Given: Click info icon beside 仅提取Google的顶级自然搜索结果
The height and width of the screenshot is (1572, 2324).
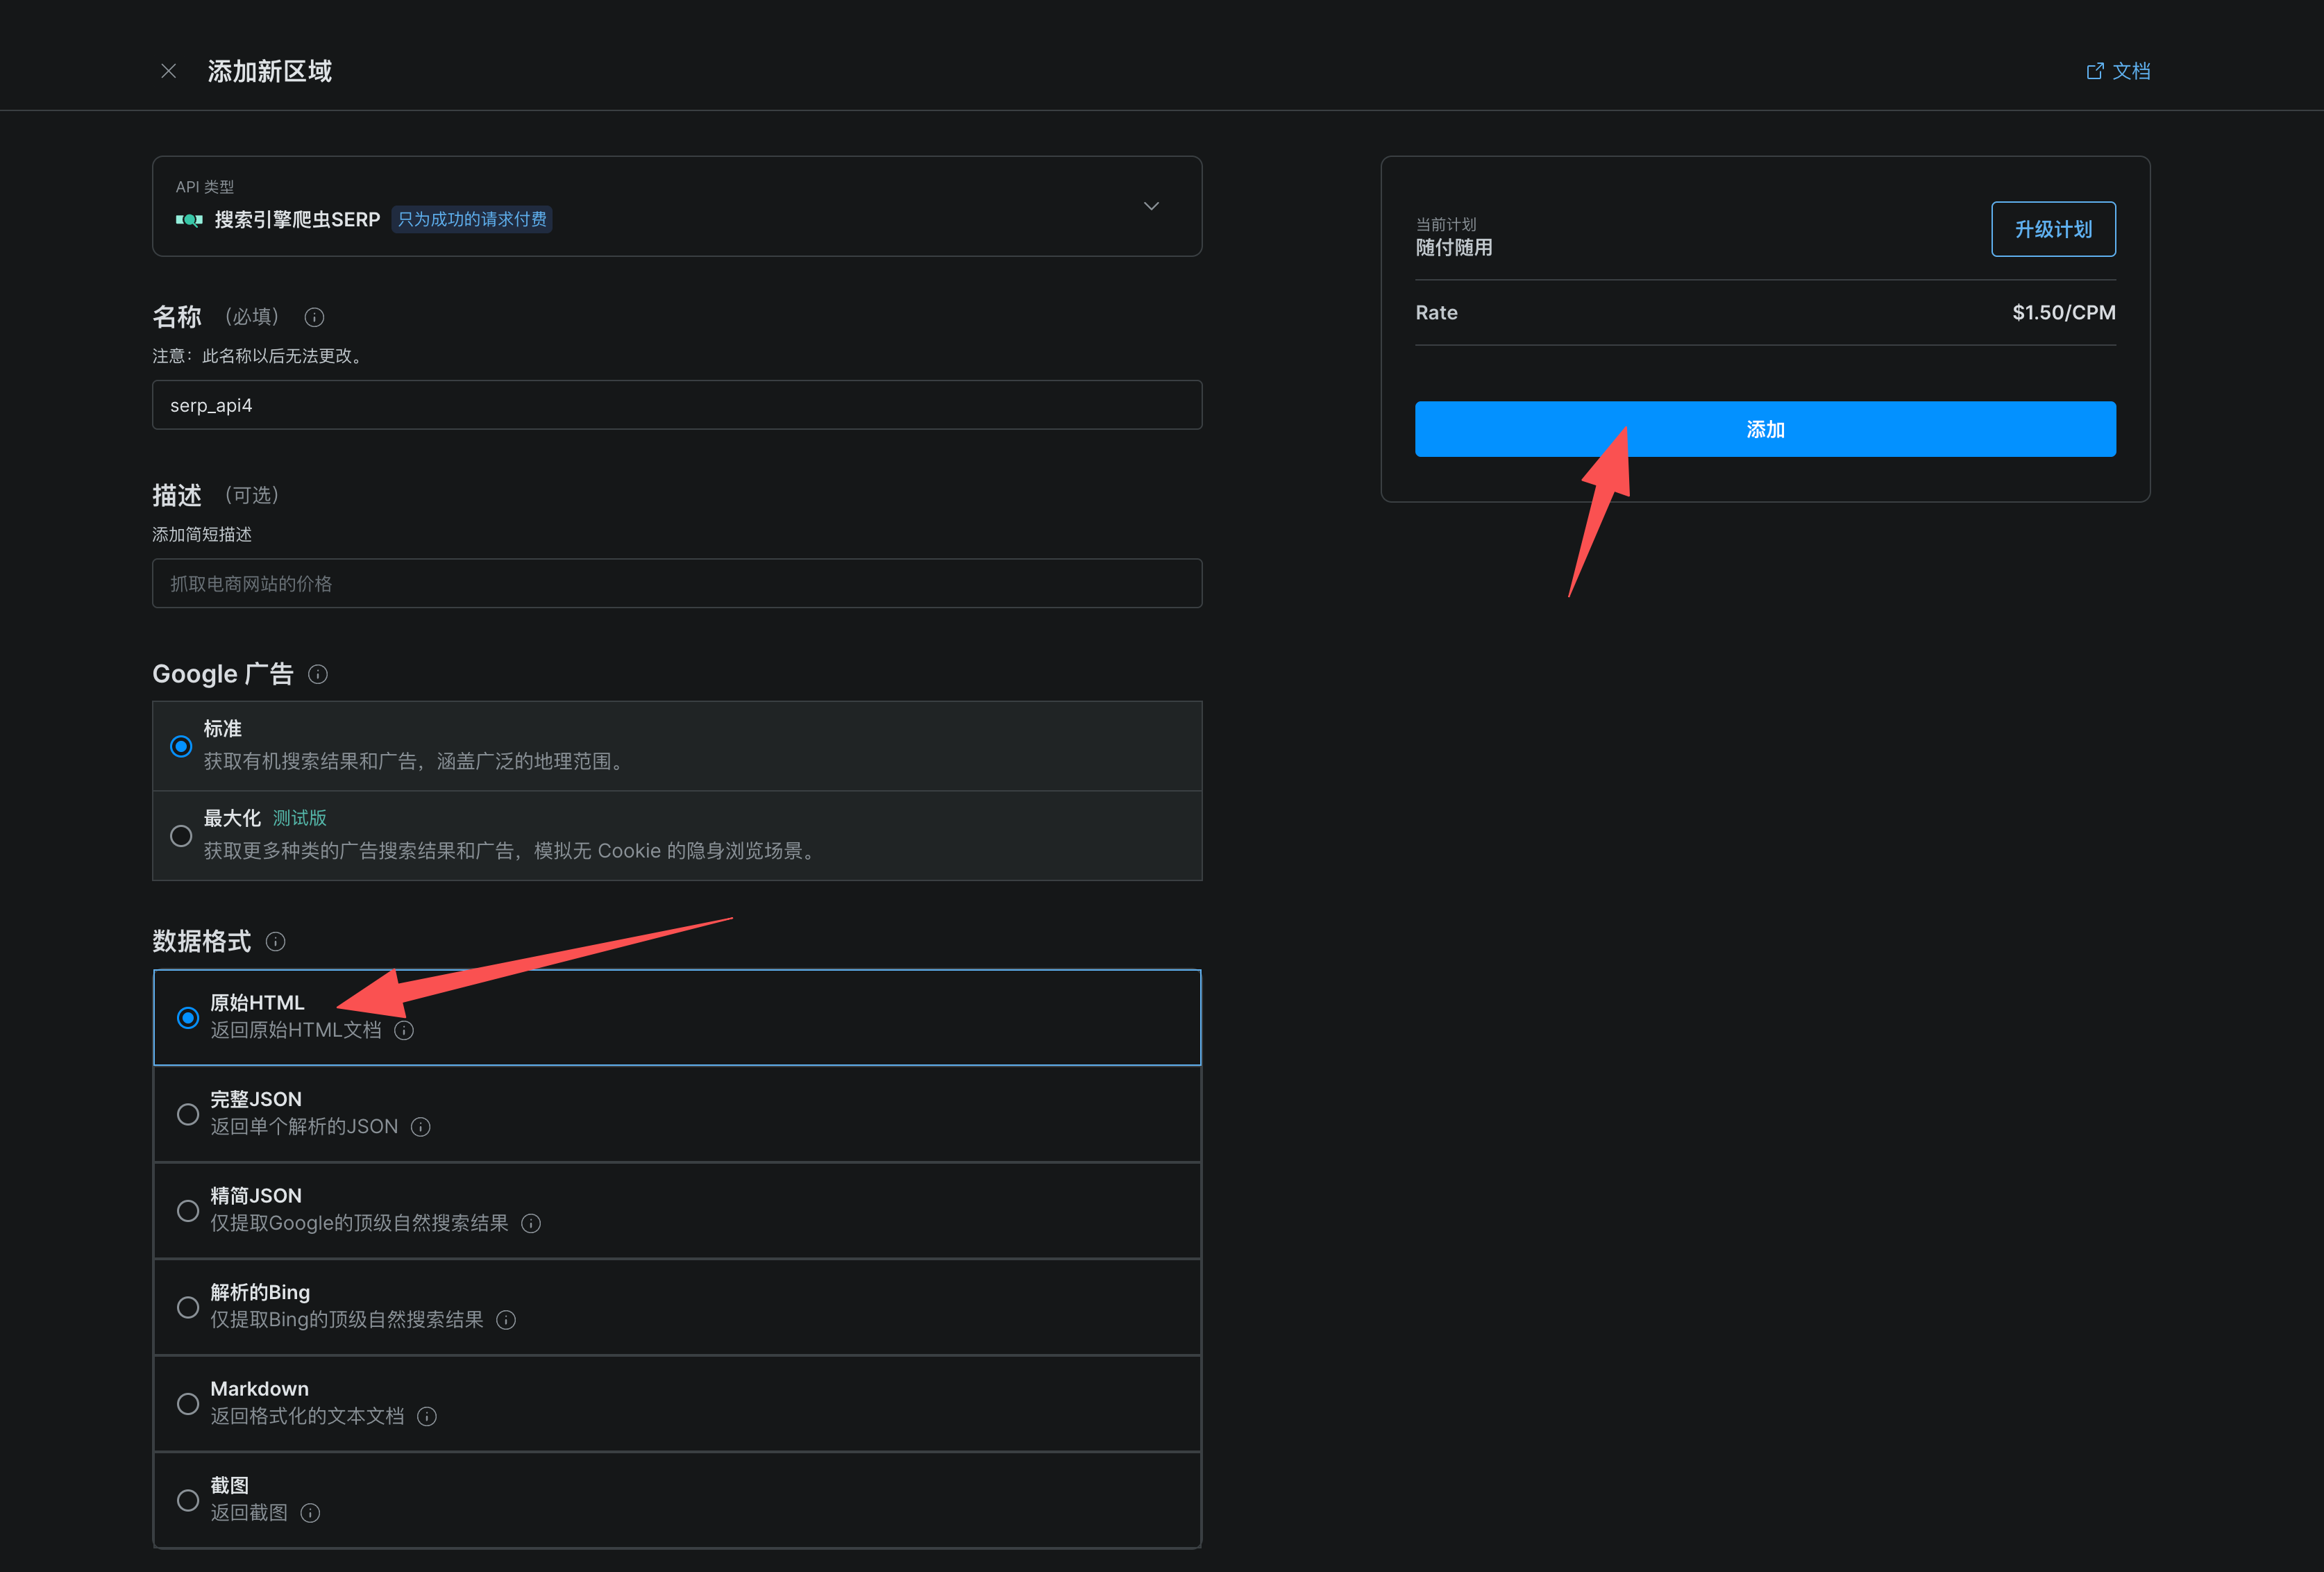Looking at the screenshot, I should [531, 1224].
